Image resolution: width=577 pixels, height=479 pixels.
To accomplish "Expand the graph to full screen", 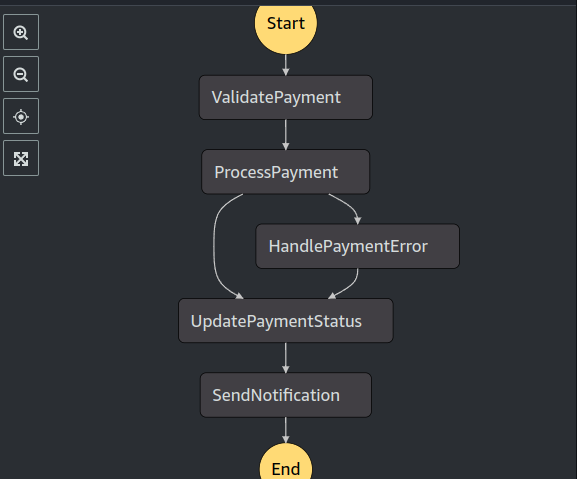I will pos(21,158).
